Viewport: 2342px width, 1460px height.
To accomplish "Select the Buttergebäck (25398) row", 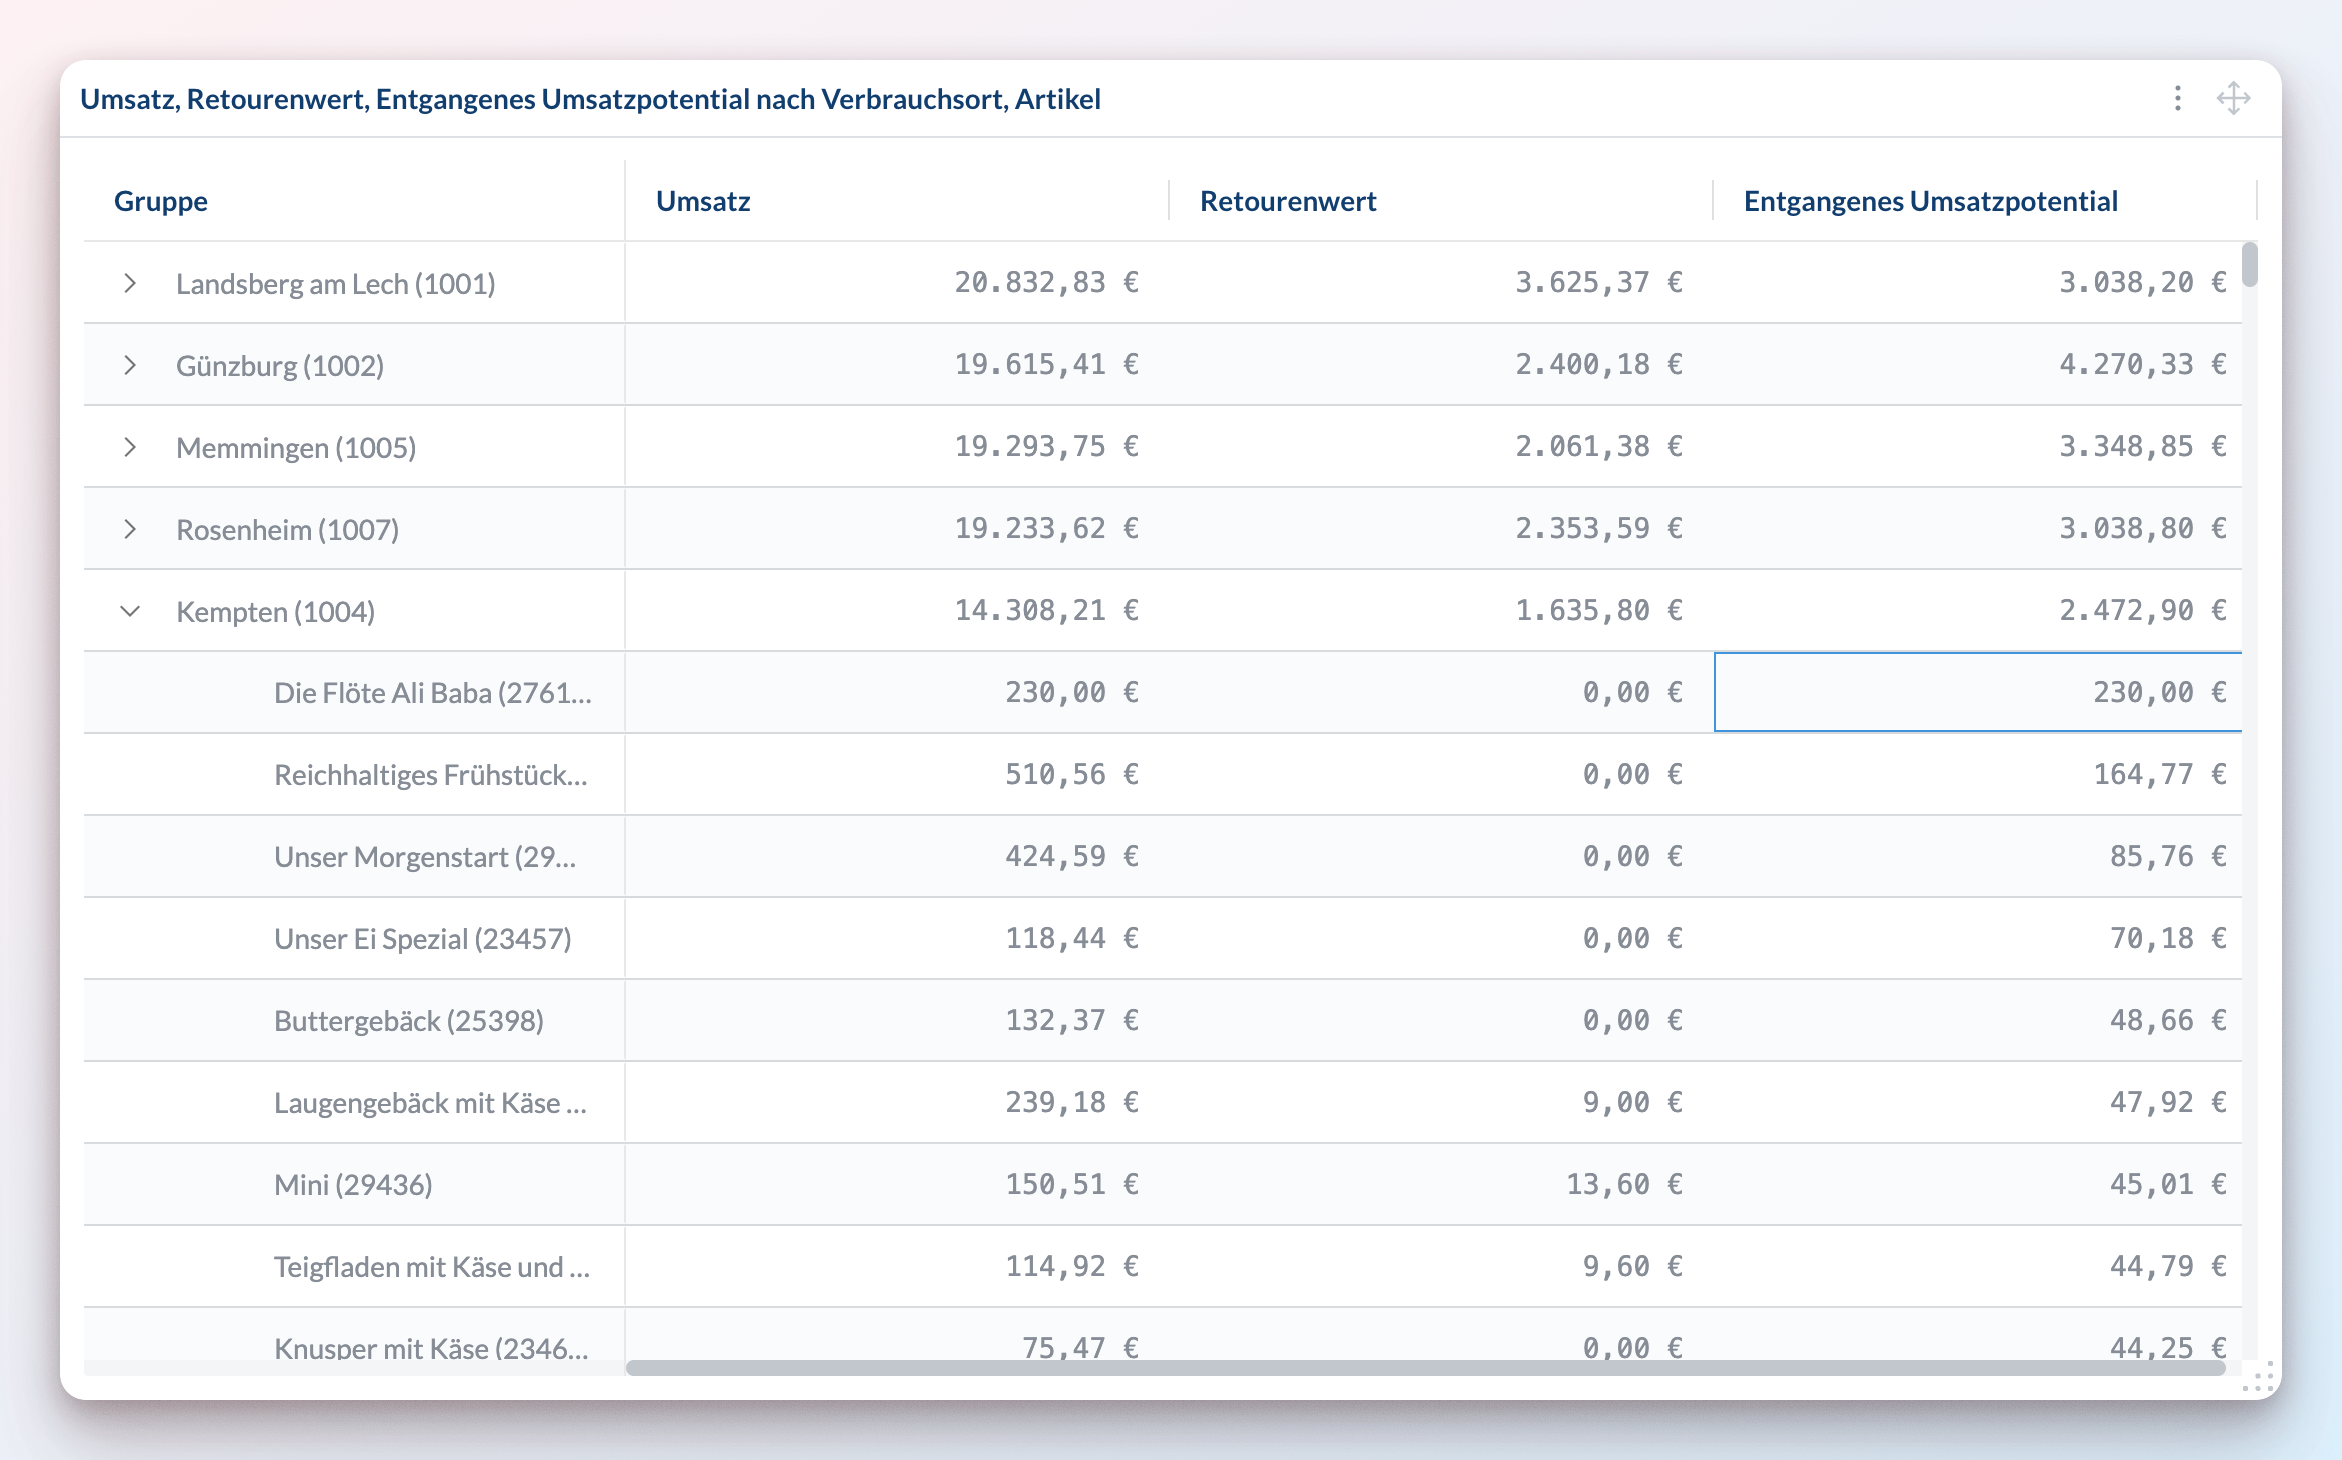I will (408, 1021).
